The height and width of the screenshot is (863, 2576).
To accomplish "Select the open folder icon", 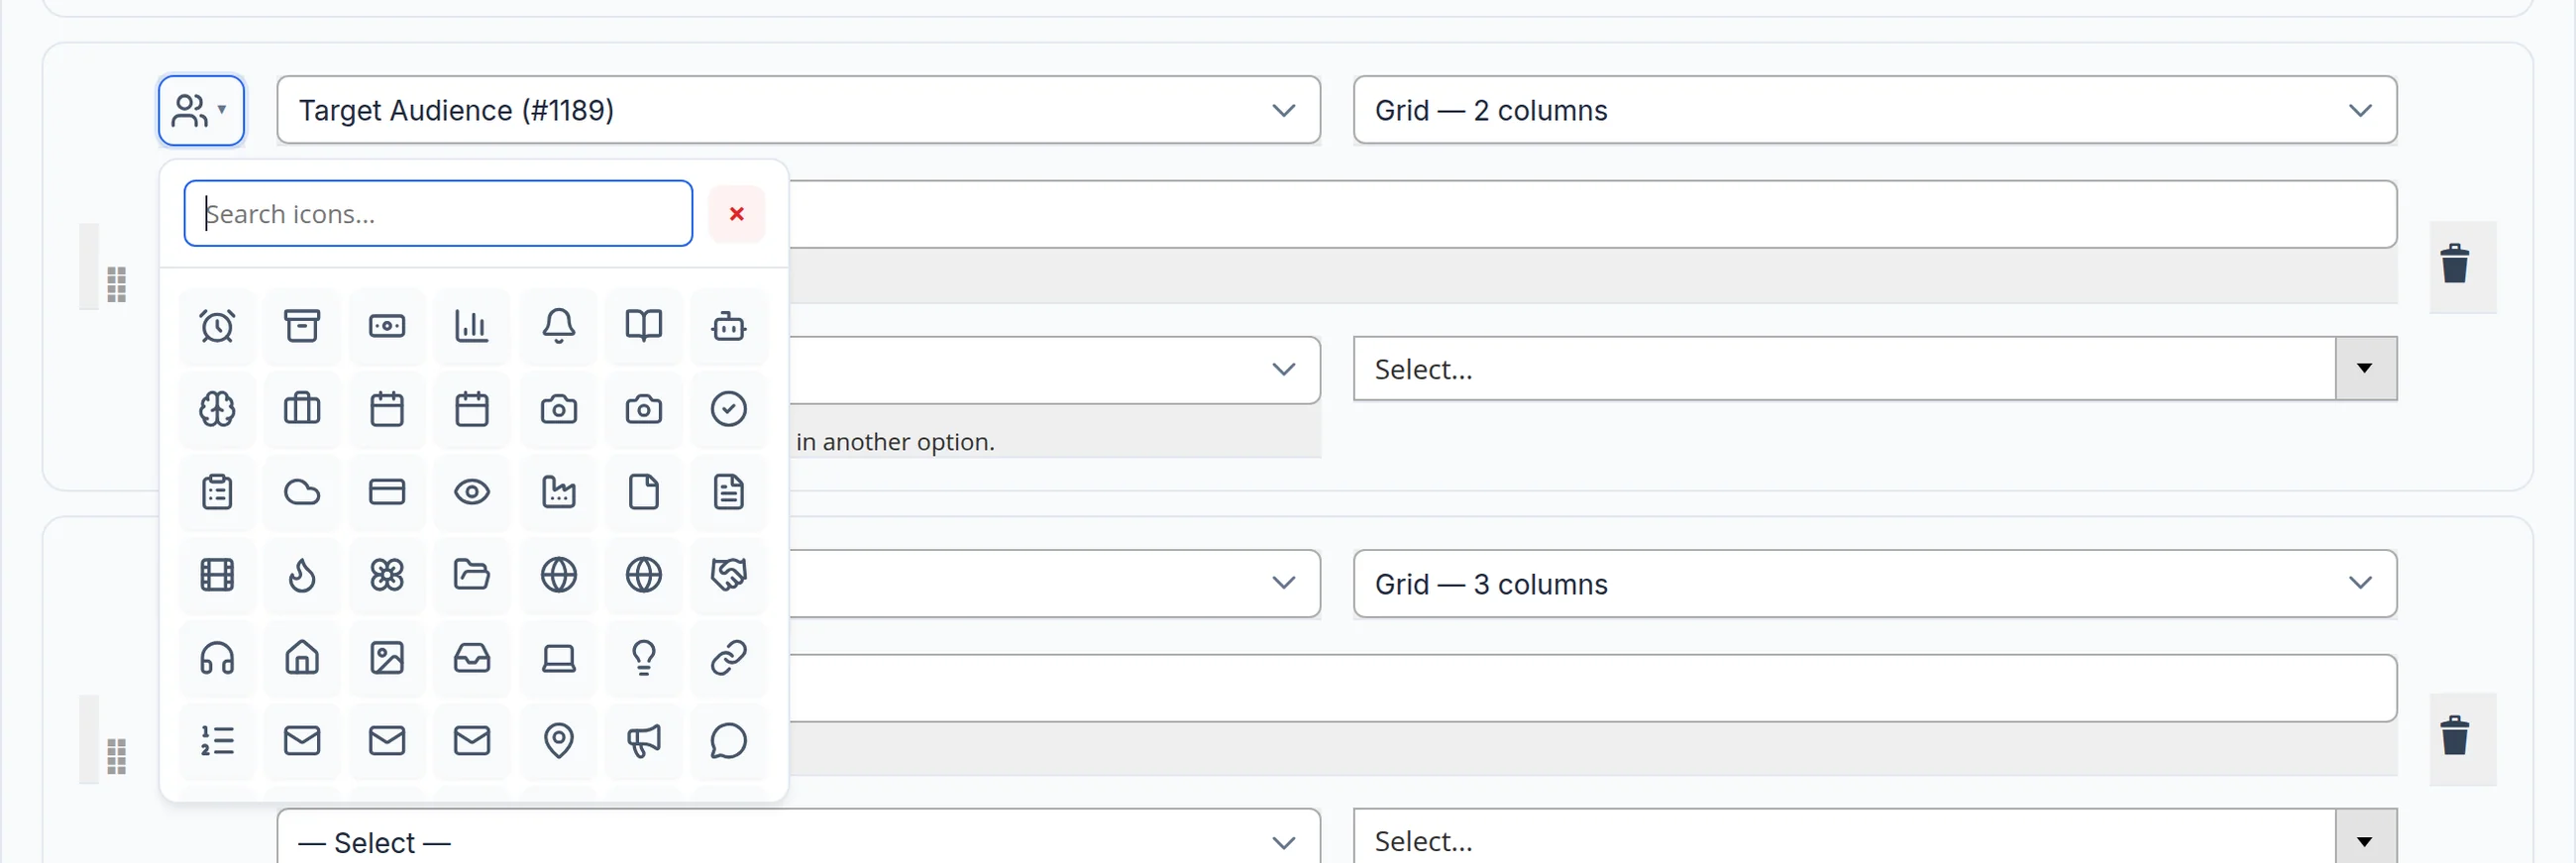I will point(472,575).
